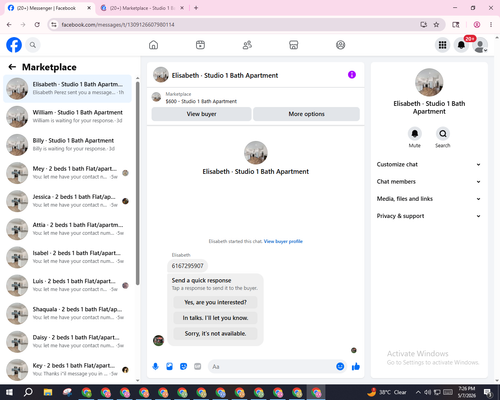Click the browser address bar URL
The height and width of the screenshot is (400, 500).
[x=118, y=25]
